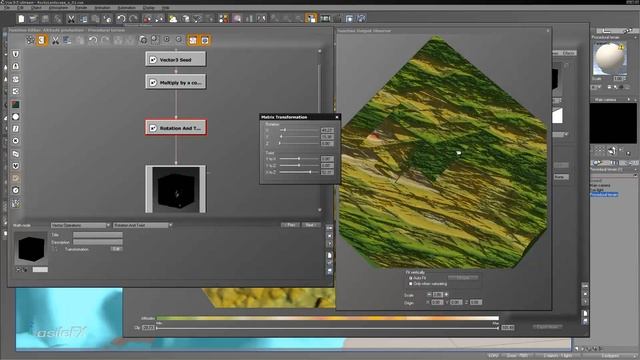The width and height of the screenshot is (640, 360).
Task: Click the Origin Z field in observer
Action: (476, 302)
